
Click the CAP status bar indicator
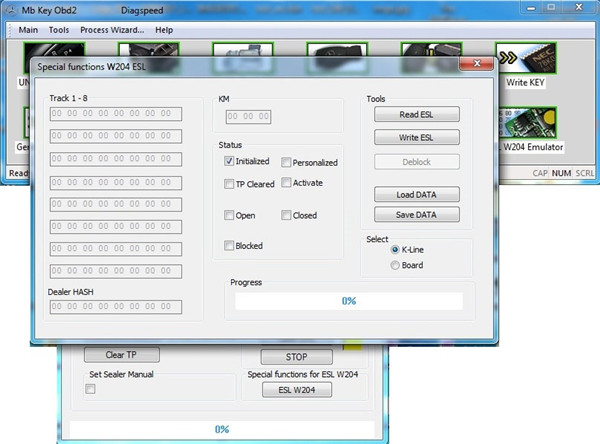click(540, 173)
